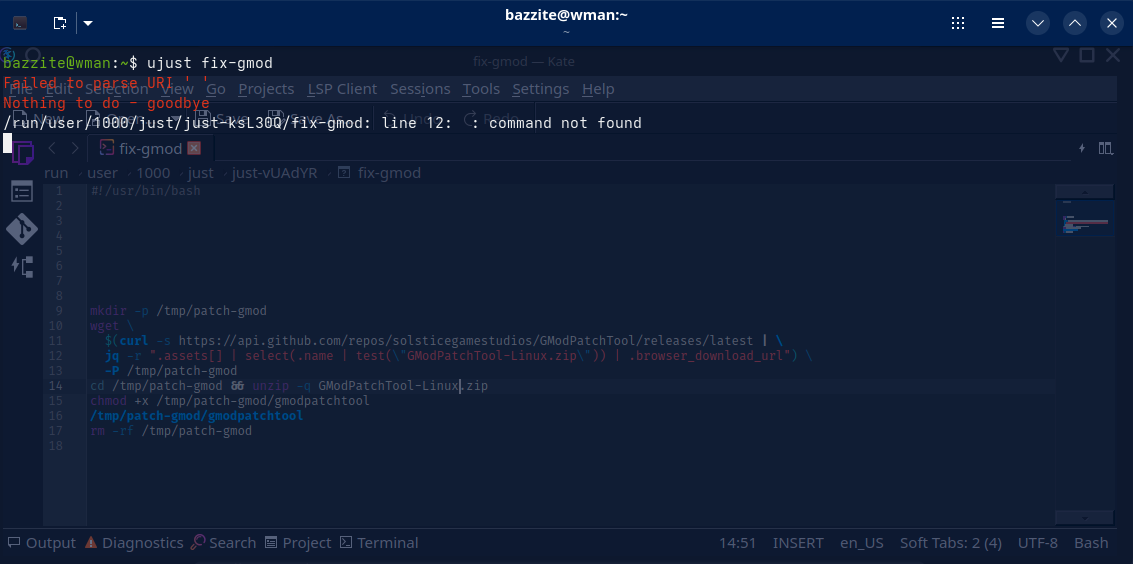
Task: Open Kate's Help menu
Action: [598, 89]
